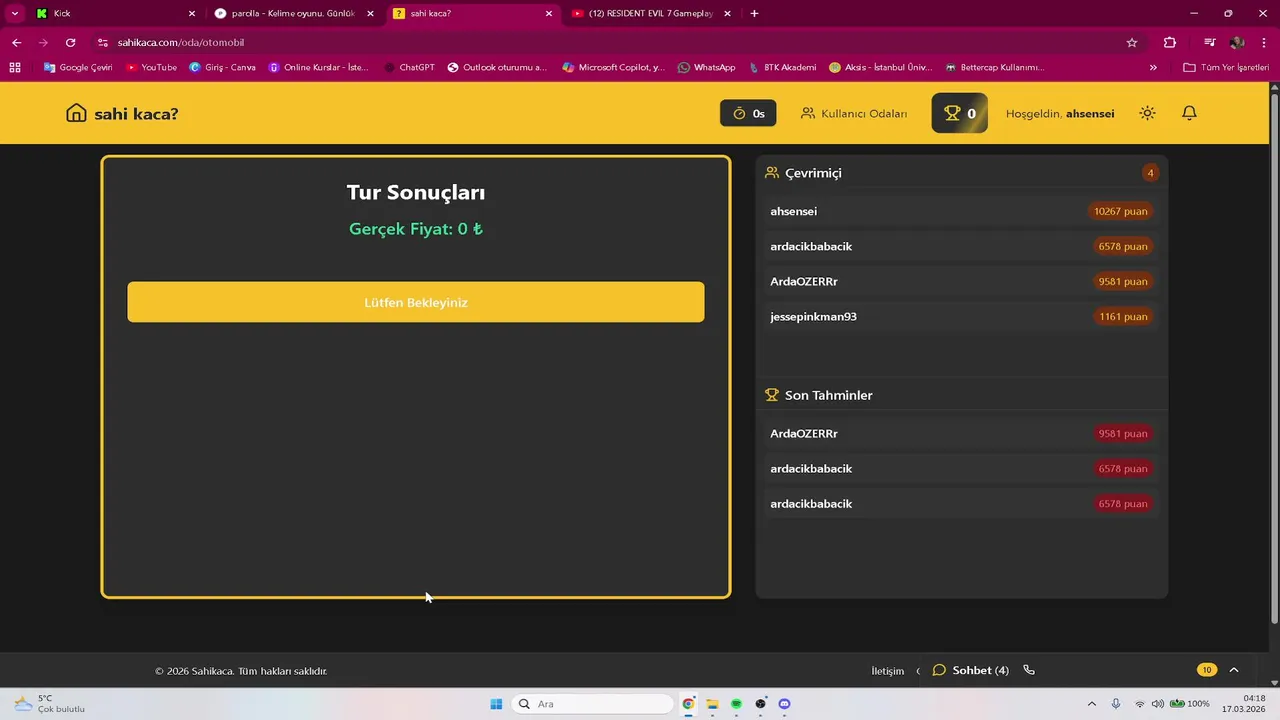Click the yellow 10 badge in footer
1280x720 pixels.
(x=1207, y=670)
